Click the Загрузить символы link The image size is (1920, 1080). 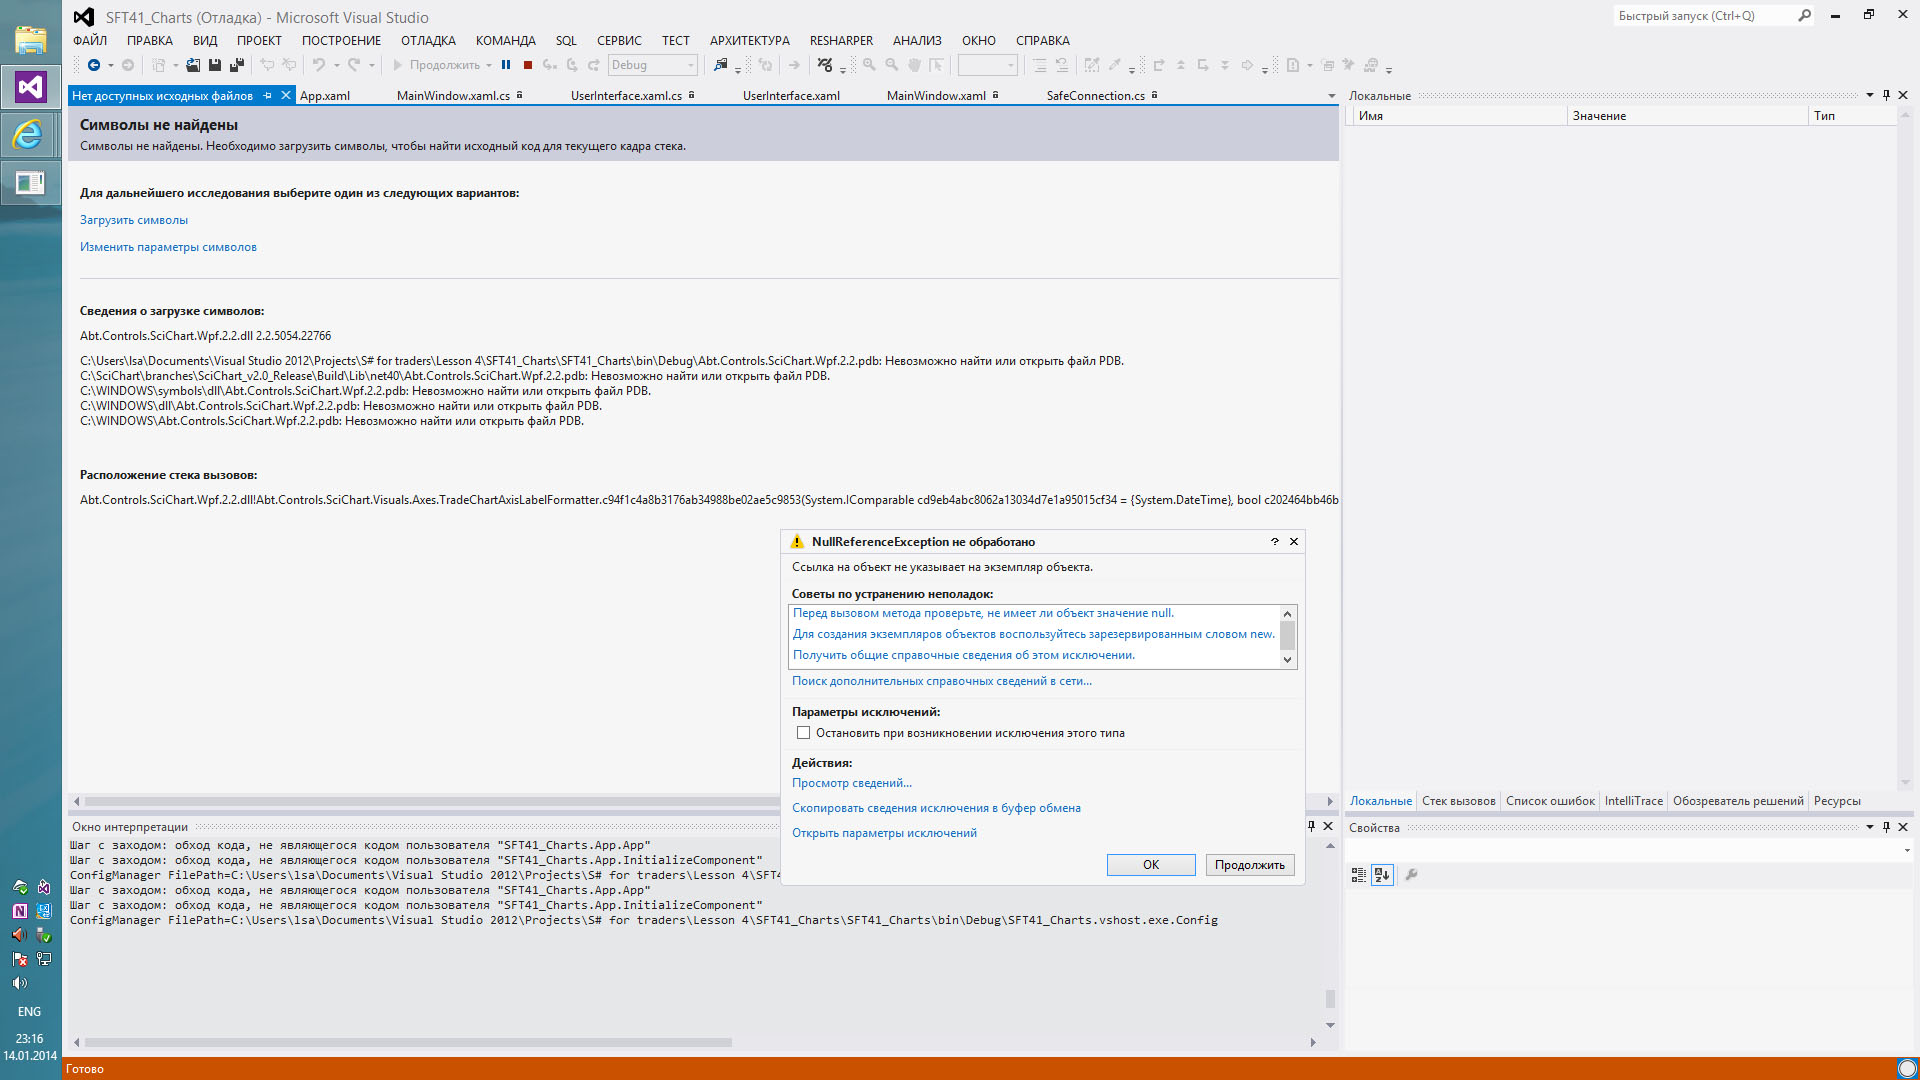pos(134,220)
